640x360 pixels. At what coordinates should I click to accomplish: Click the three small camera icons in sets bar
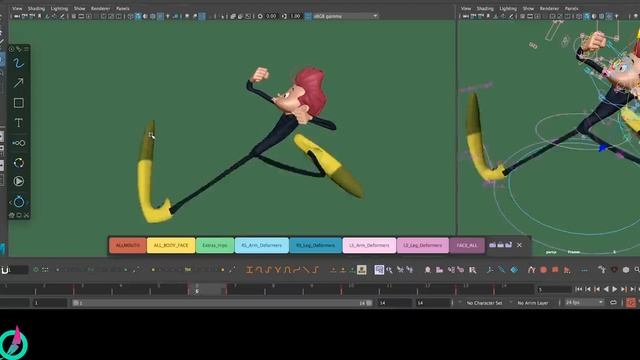point(500,245)
